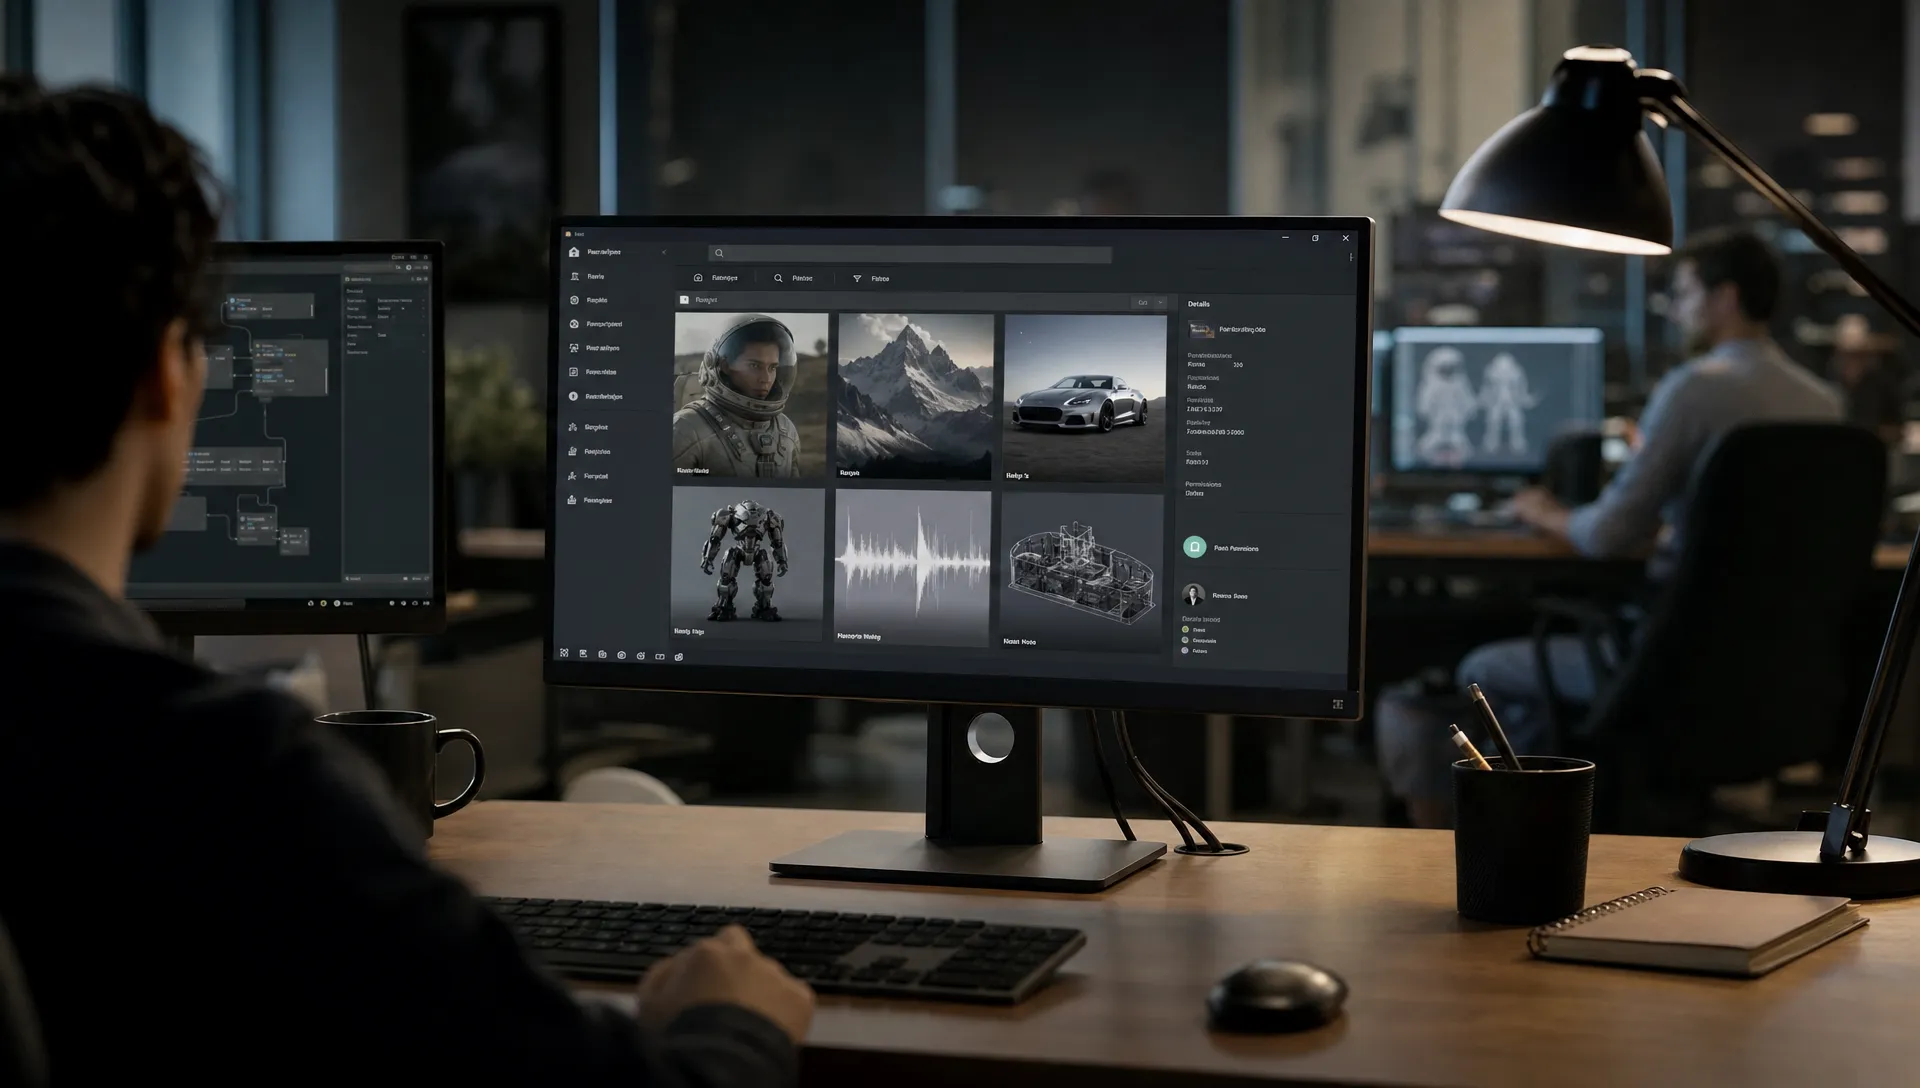Click the user avatar photo in Details panel
The width and height of the screenshot is (1920, 1088).
tap(1193, 595)
